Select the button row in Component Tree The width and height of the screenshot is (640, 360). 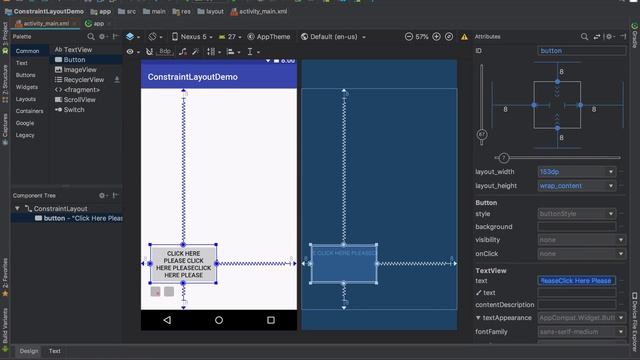tap(67, 218)
